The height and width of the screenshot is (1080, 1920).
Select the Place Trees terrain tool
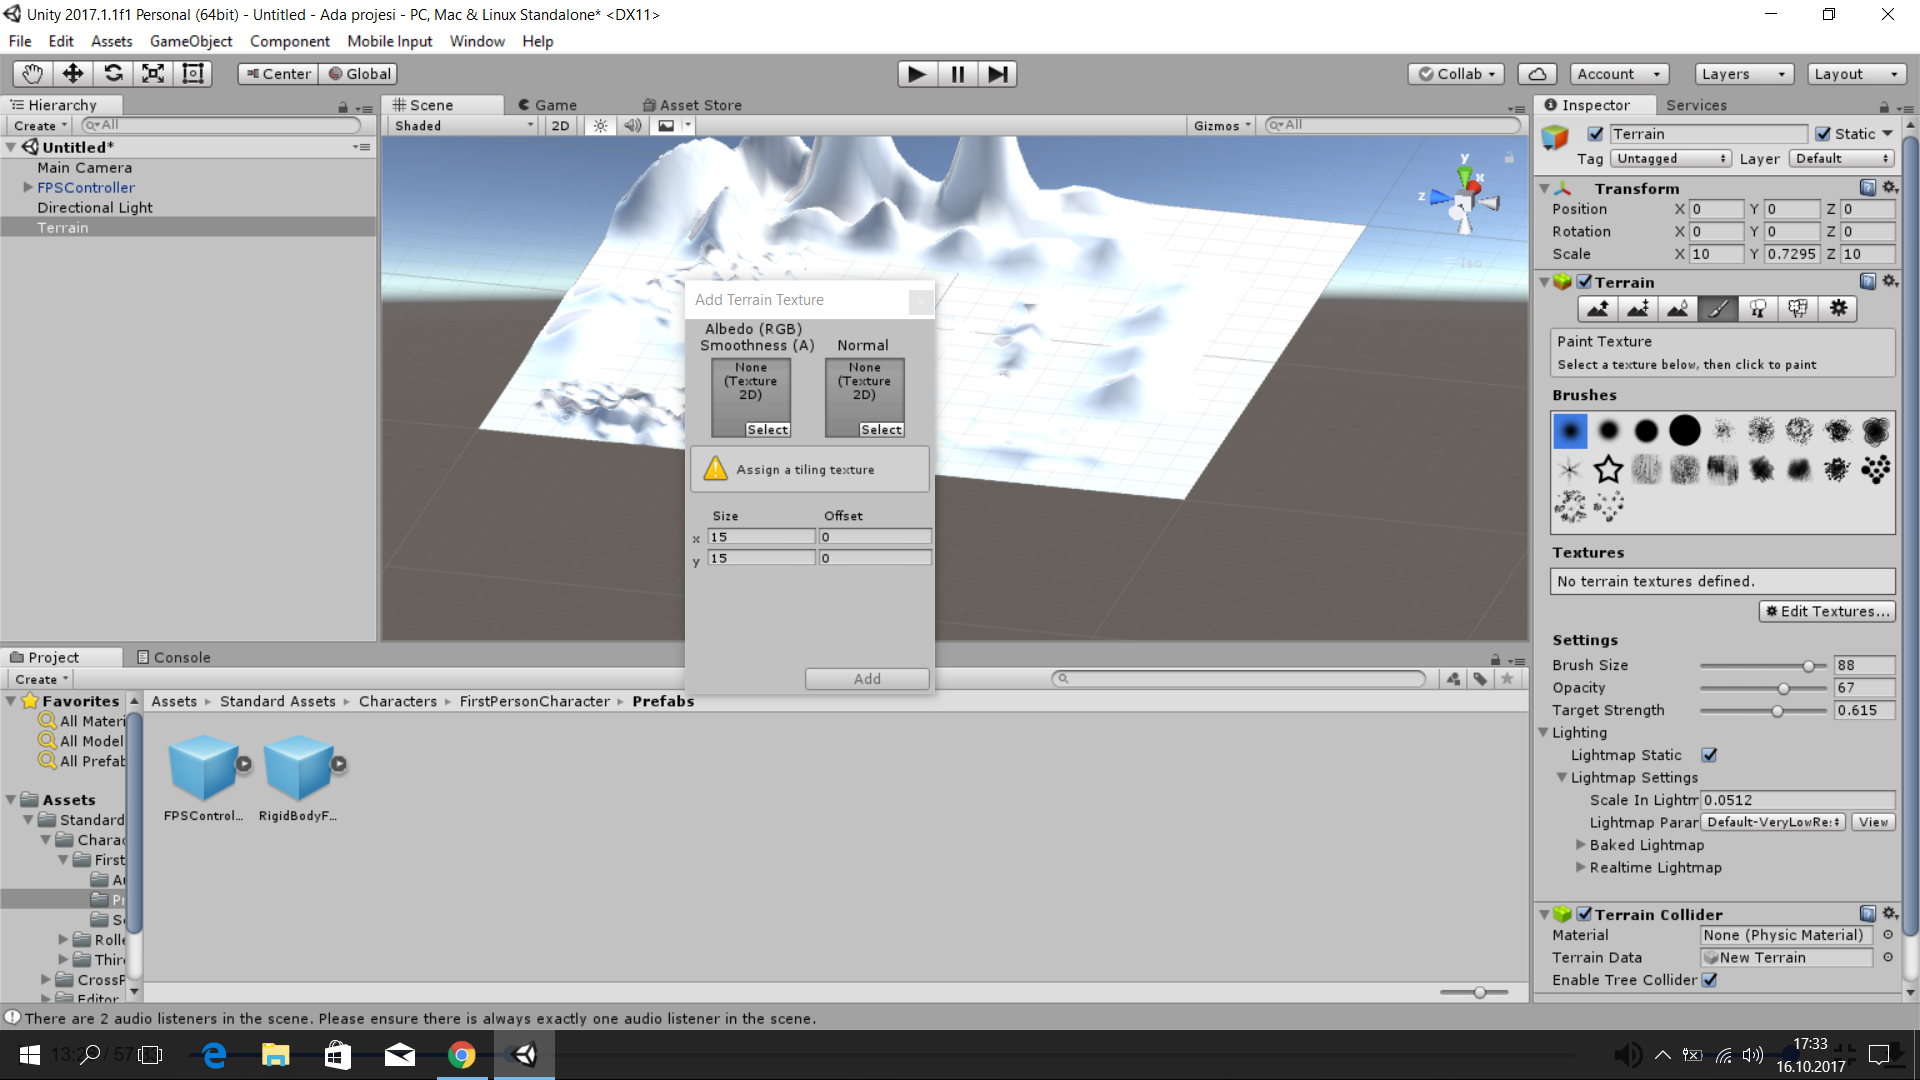click(1757, 309)
